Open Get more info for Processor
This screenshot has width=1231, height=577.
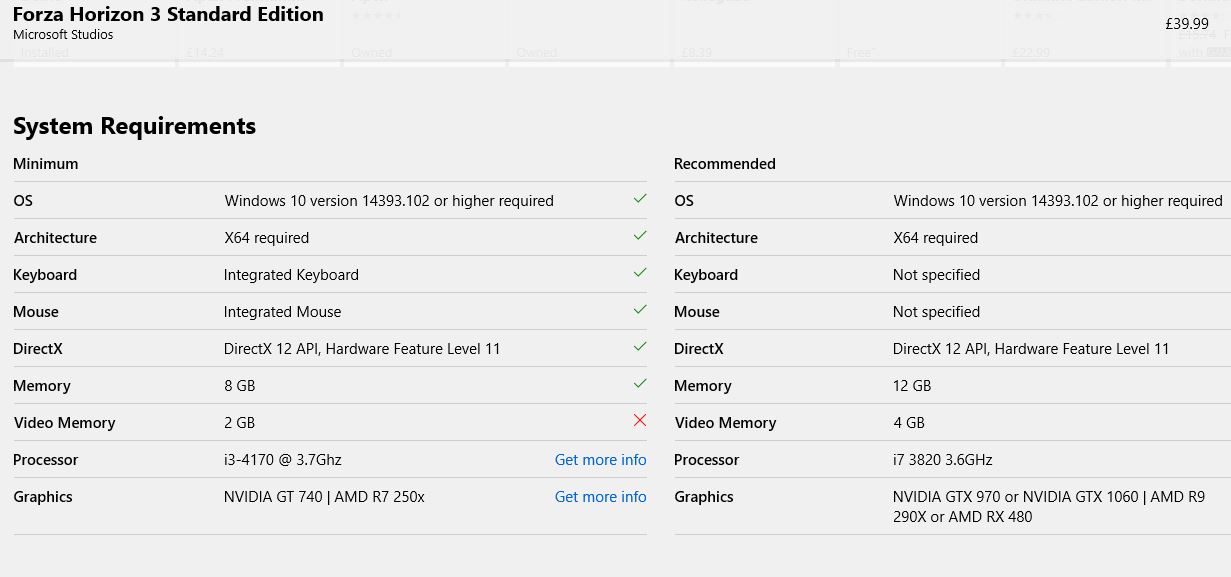click(600, 460)
